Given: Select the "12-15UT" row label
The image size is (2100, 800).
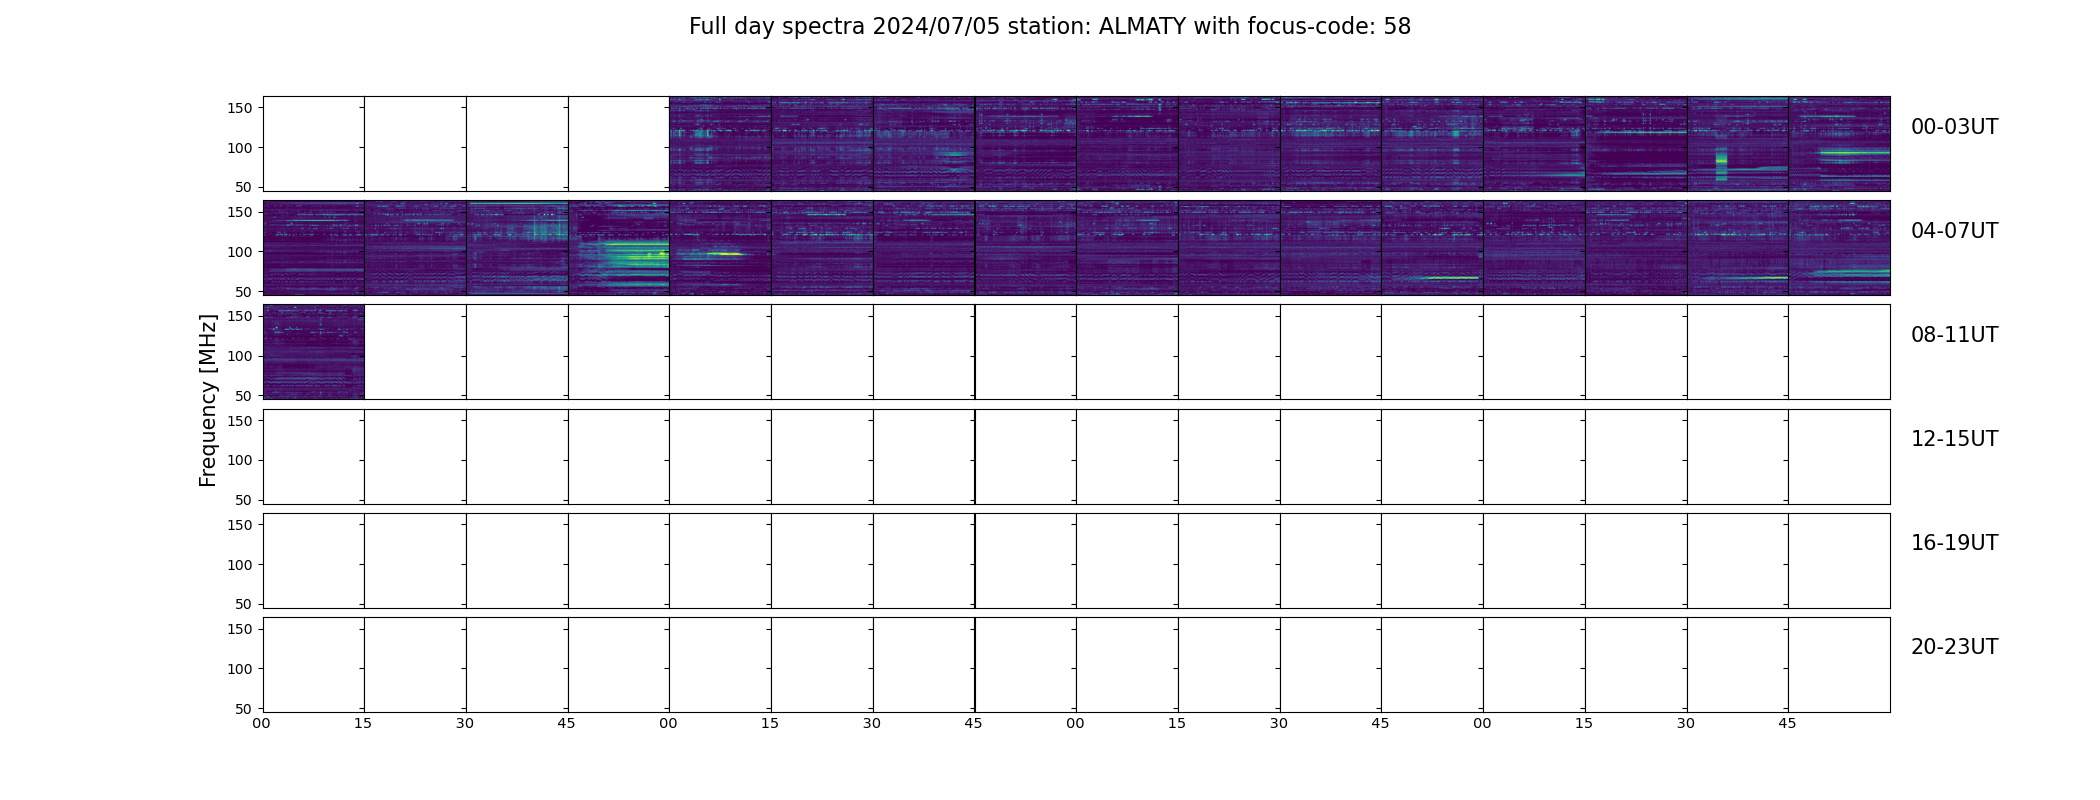Looking at the screenshot, I should (1954, 439).
